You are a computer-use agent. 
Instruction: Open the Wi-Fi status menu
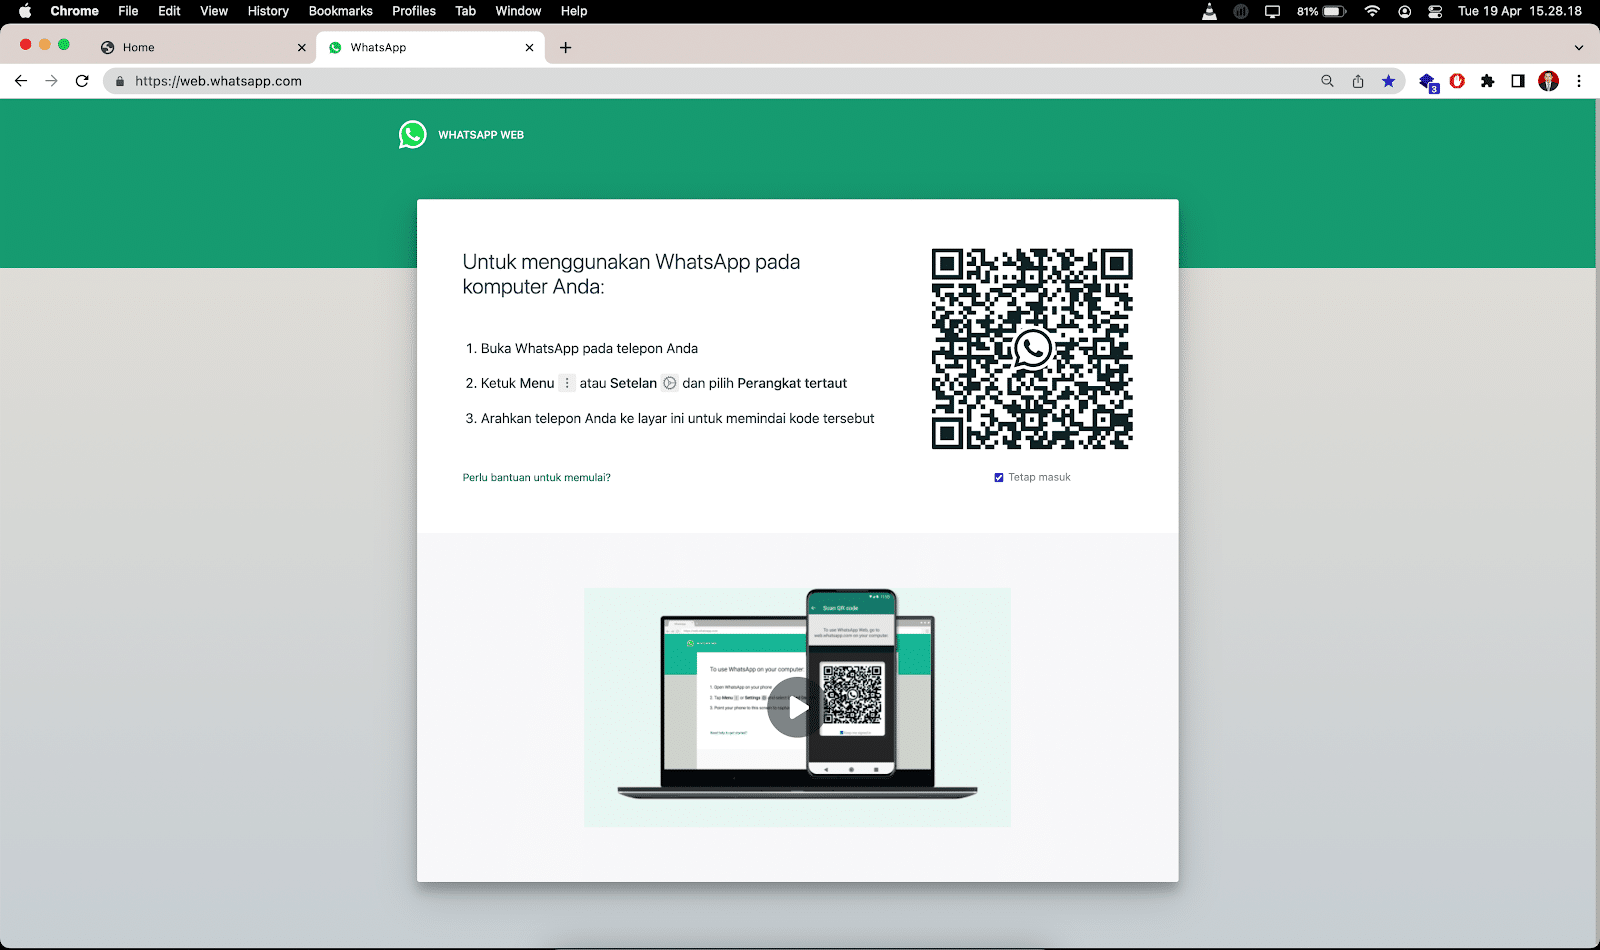point(1372,11)
